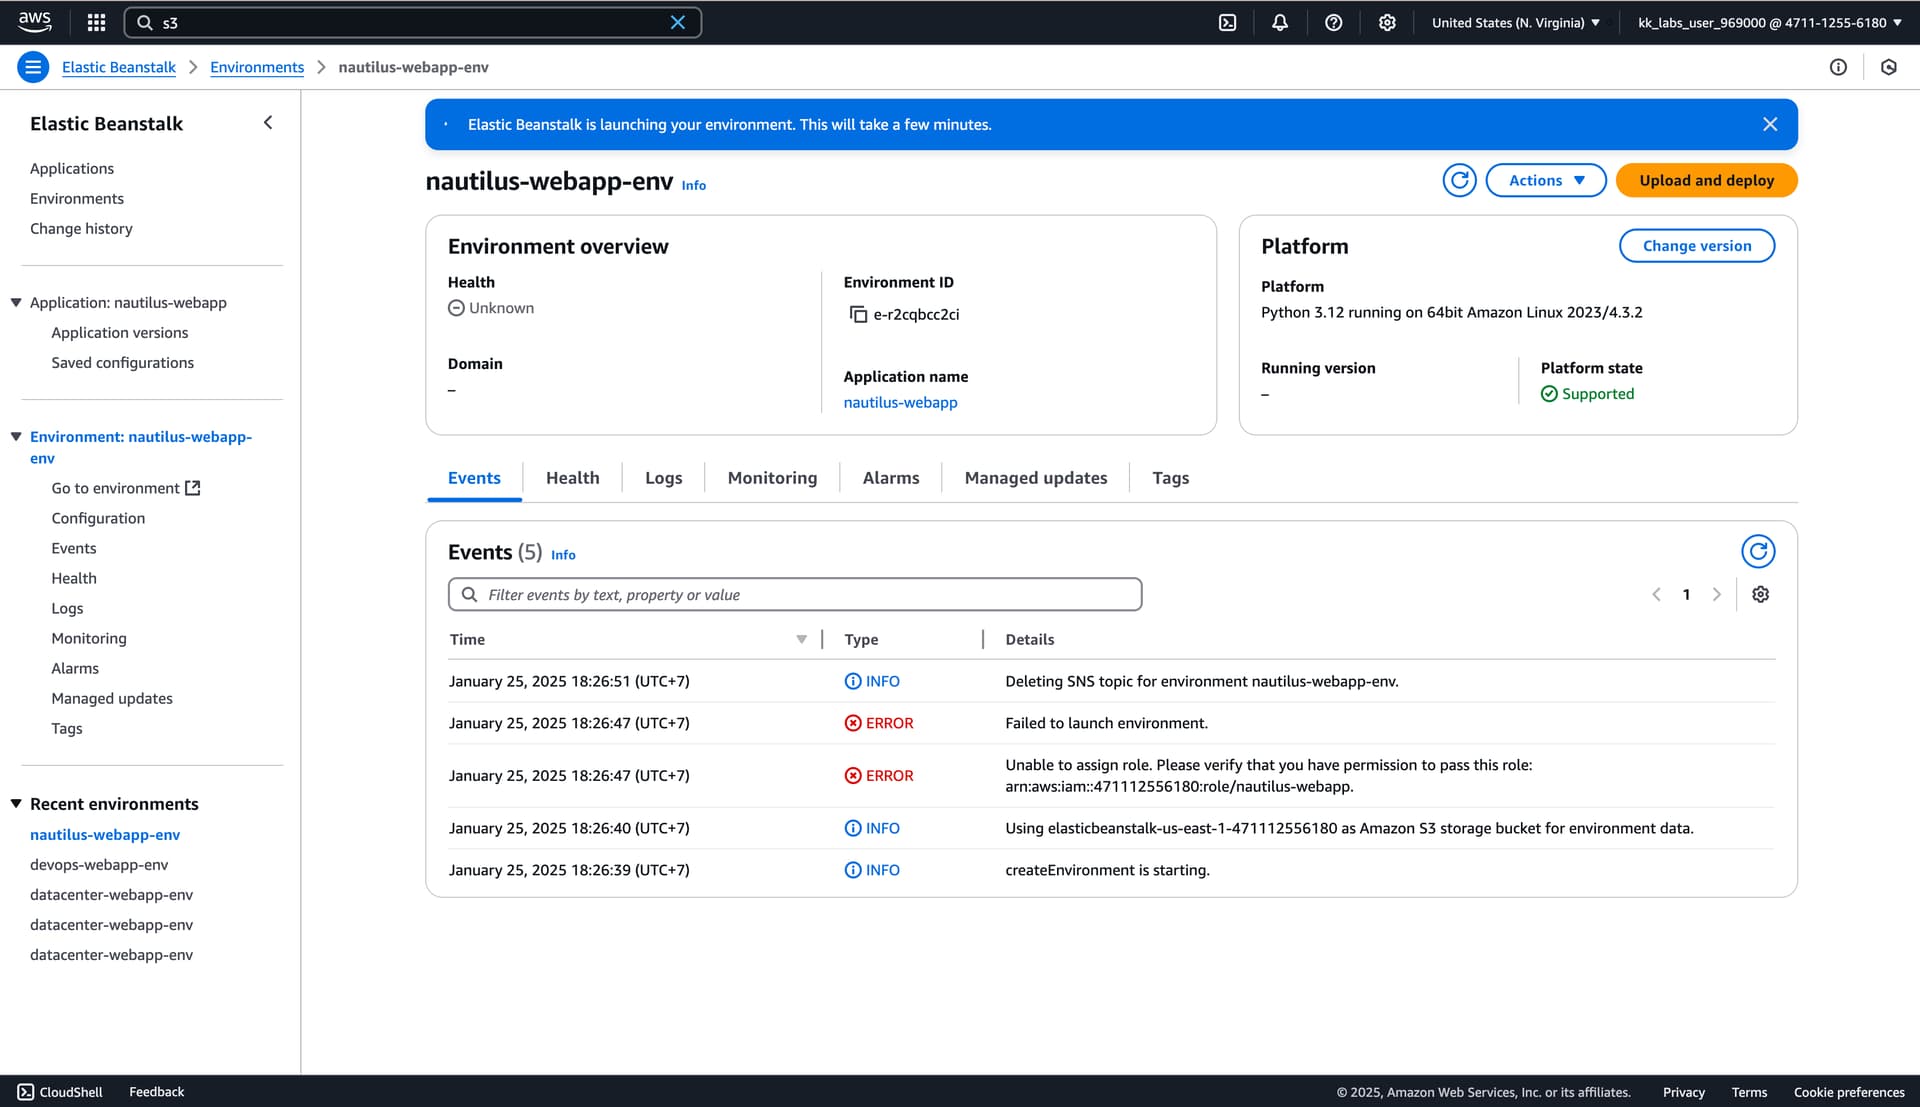This screenshot has width=1920, height=1107.
Task: Click the Change version button
Action: (1696, 246)
